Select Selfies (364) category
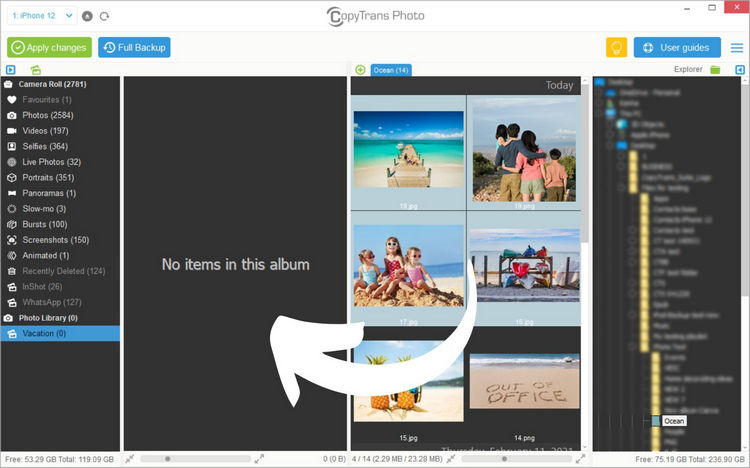Screen dimensions: 750x468 (x=47, y=146)
